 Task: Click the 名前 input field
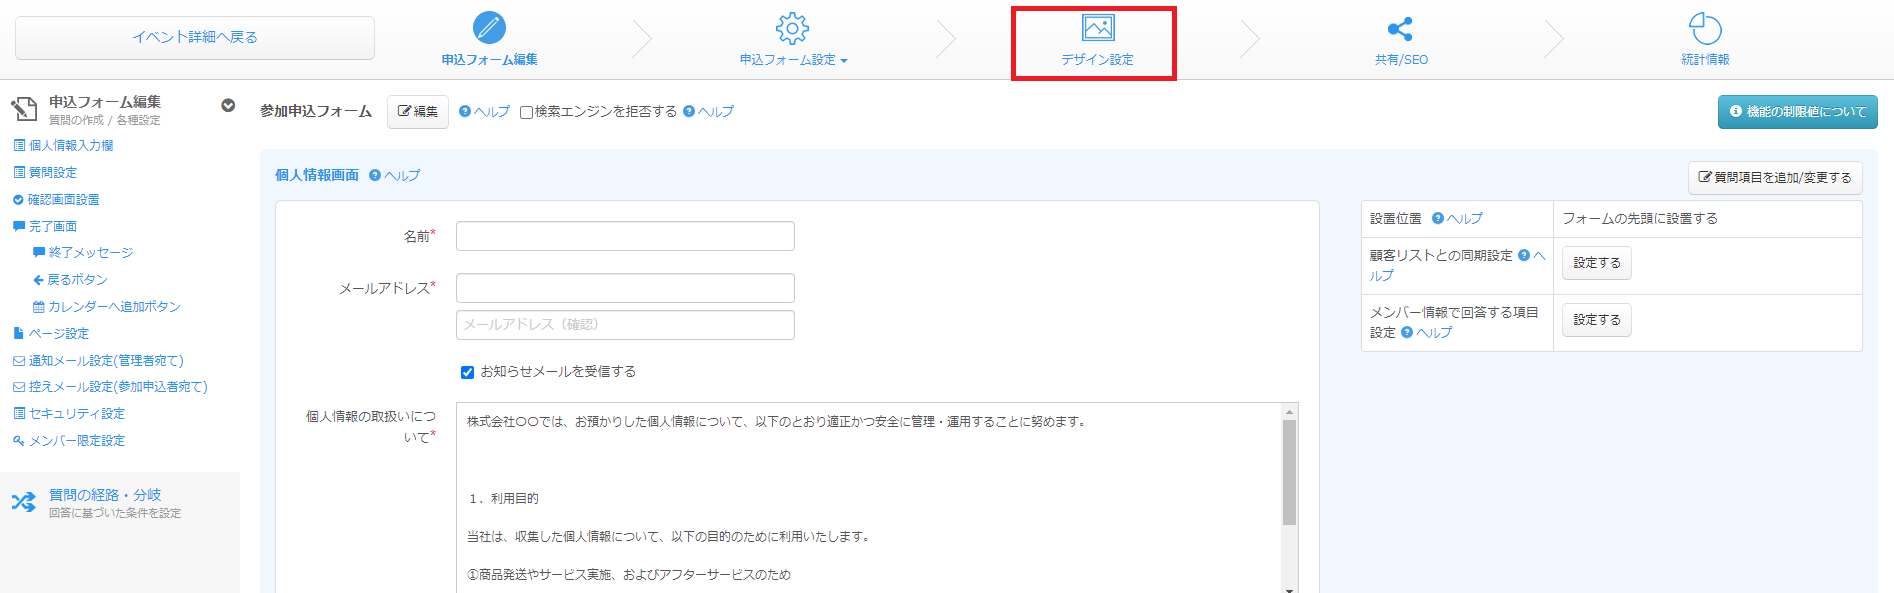625,236
